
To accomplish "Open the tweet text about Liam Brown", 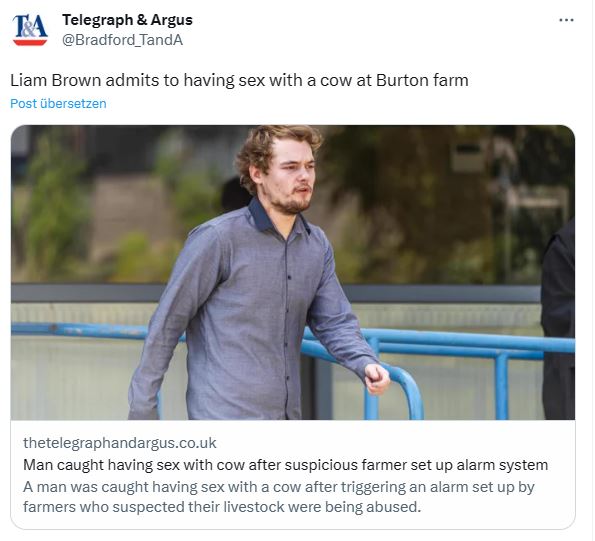I will (x=239, y=80).
